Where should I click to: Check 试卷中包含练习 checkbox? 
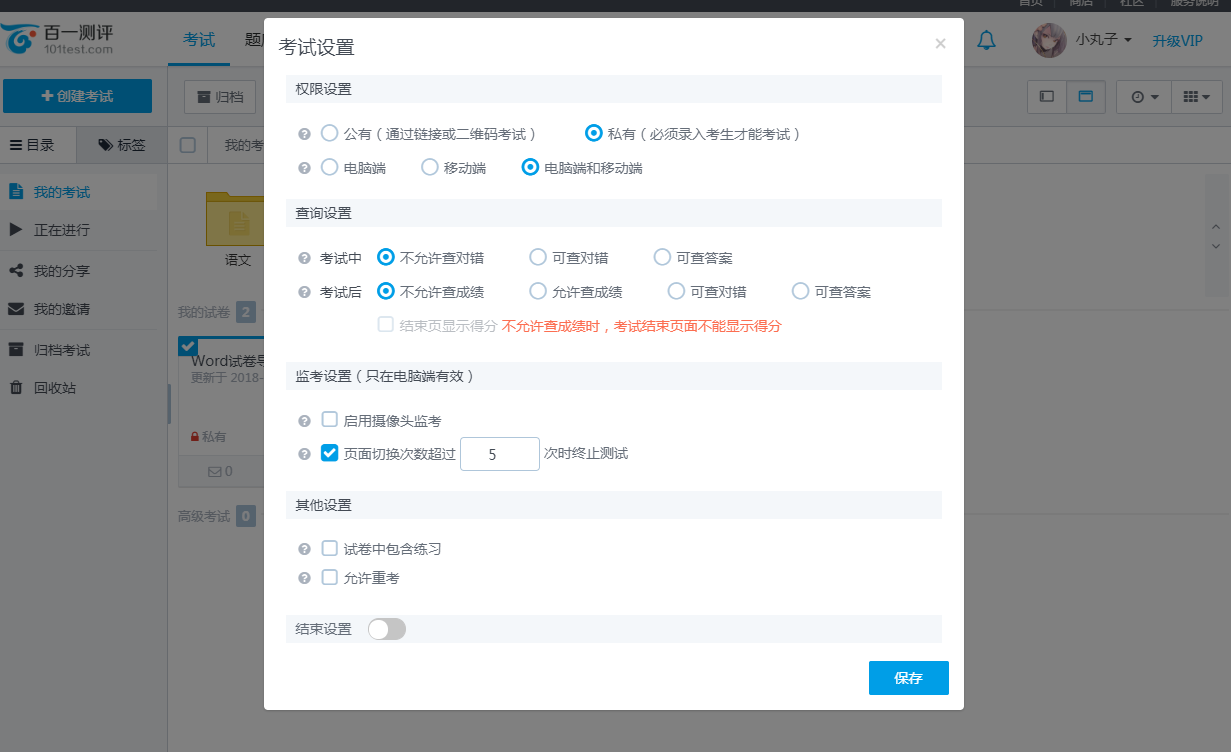tap(330, 548)
